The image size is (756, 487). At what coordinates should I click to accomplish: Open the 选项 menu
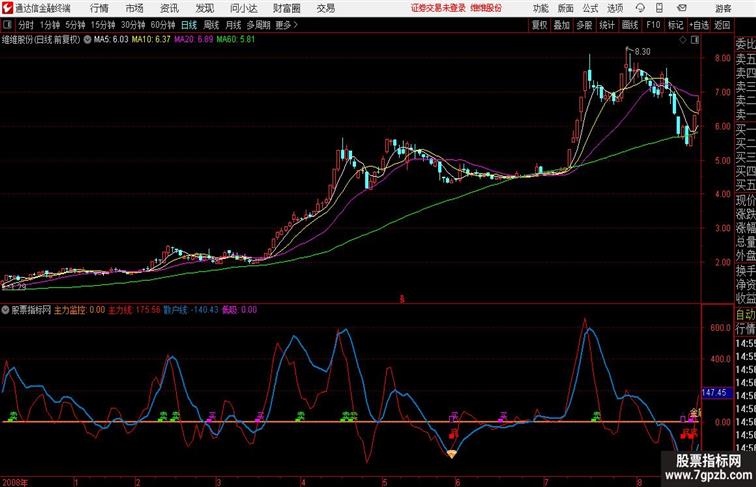coord(615,8)
